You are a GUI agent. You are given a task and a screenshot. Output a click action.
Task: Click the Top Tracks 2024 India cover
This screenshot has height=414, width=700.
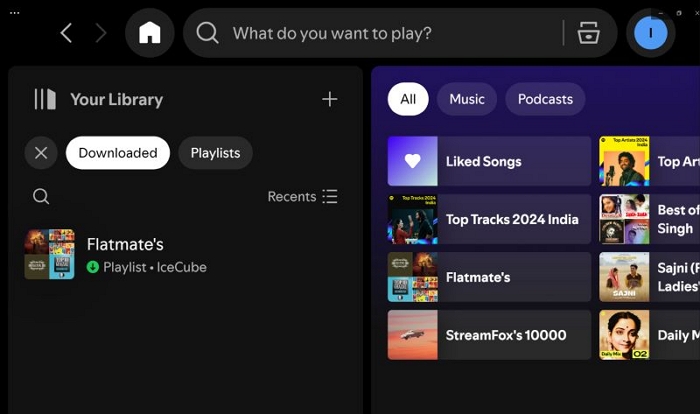pos(412,219)
